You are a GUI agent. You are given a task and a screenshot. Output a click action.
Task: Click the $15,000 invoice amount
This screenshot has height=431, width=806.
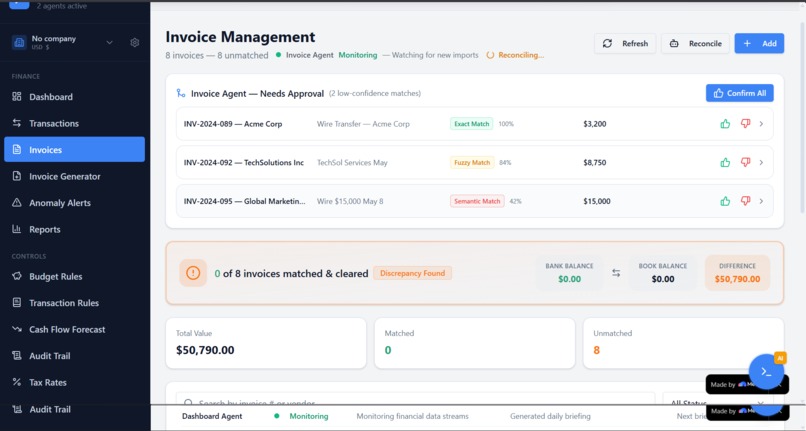coord(597,201)
